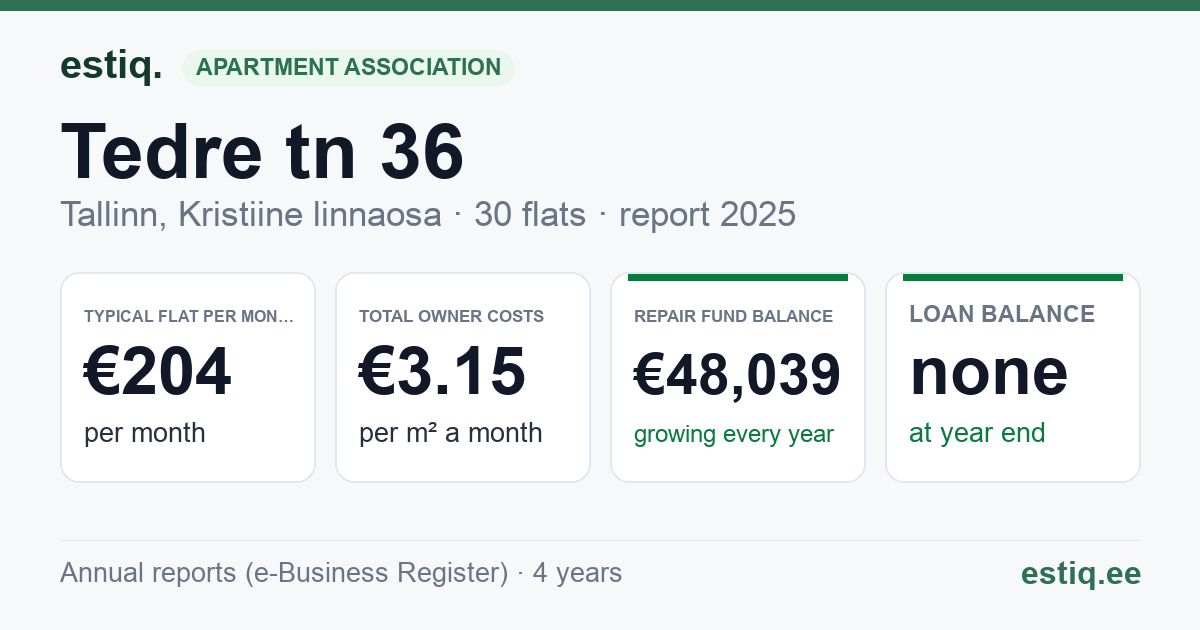
Task: Select the APARTMENT ASSOCIATION badge
Action: pos(348,68)
